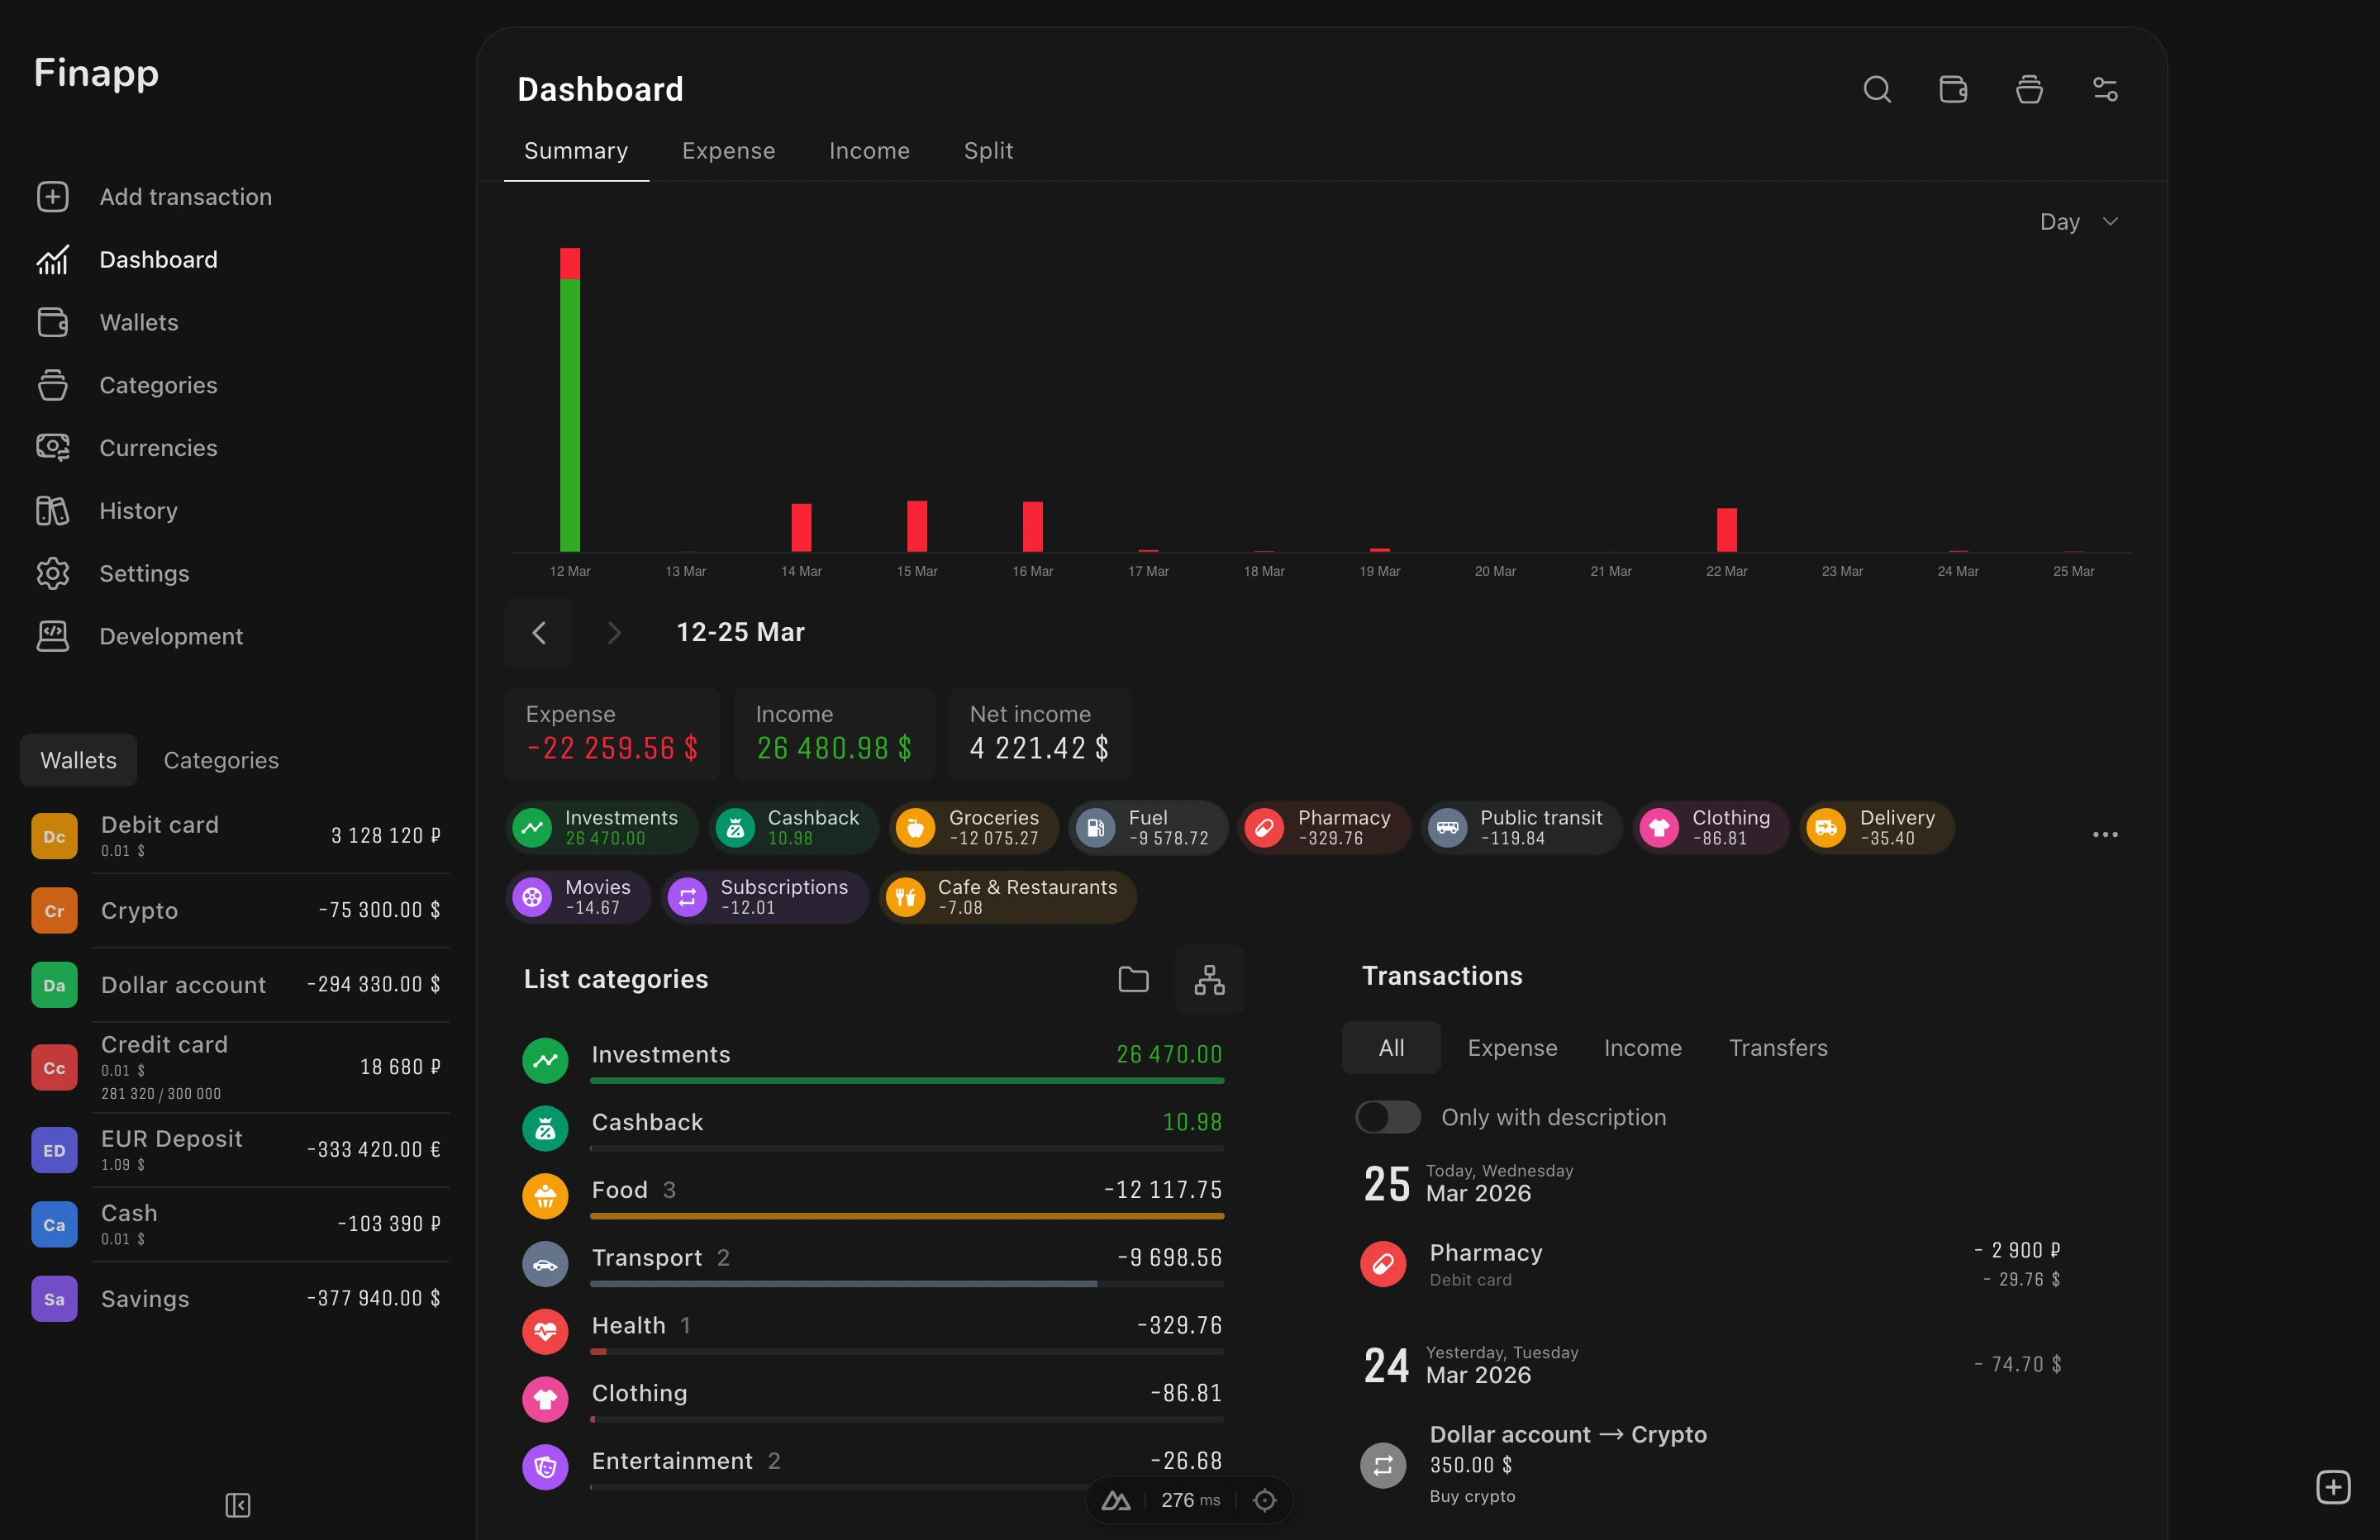Switch to the Expense dashboard tab
Screen dimensions: 2380x1540
pyautogui.click(x=728, y=151)
